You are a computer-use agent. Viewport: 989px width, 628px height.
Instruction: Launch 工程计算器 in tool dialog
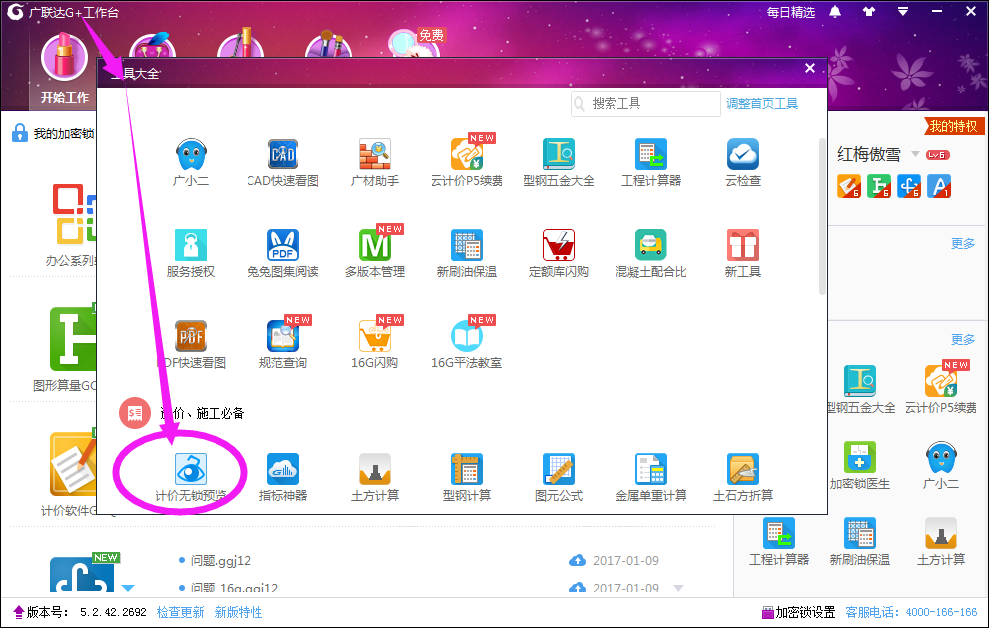pyautogui.click(x=651, y=163)
